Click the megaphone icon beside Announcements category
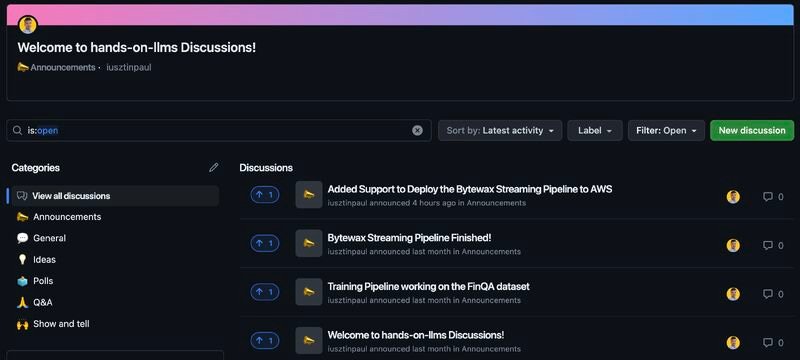The width and height of the screenshot is (800, 360). click(22, 217)
